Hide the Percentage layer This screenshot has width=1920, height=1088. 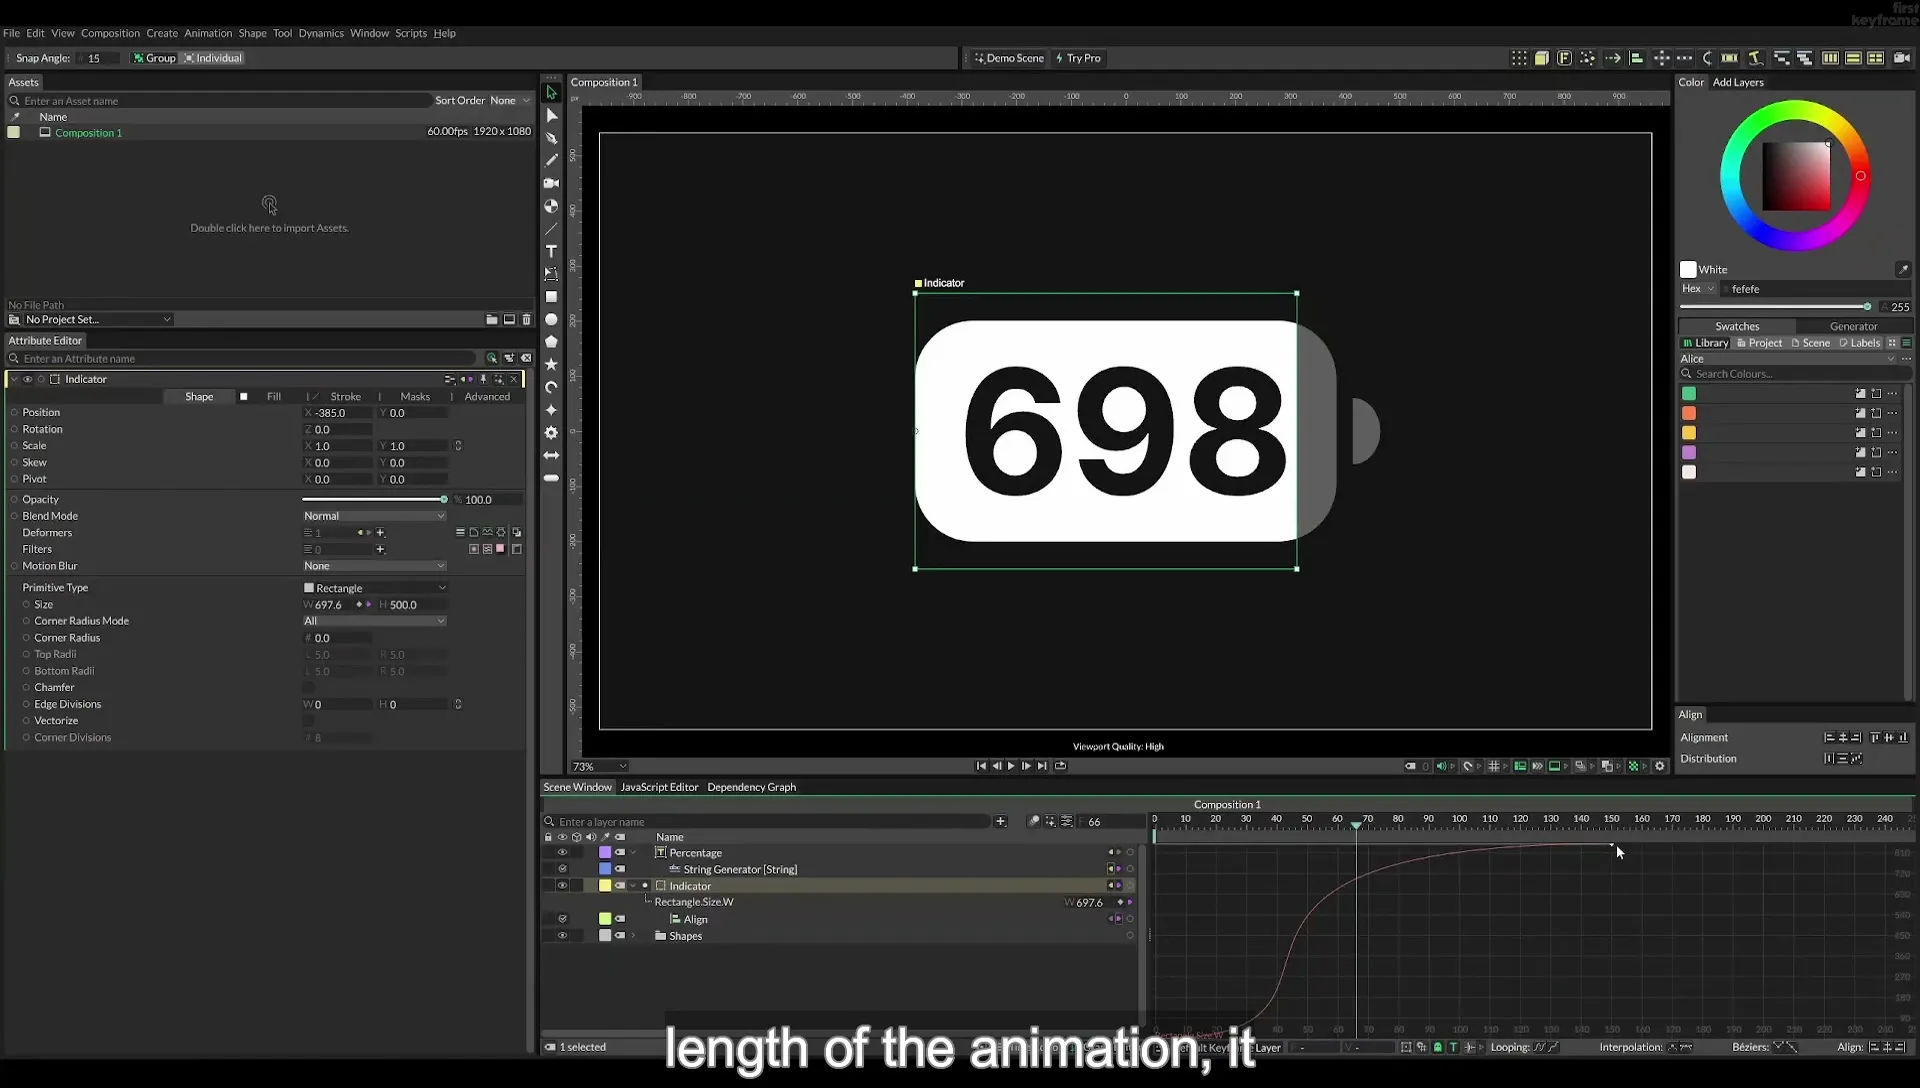562,853
